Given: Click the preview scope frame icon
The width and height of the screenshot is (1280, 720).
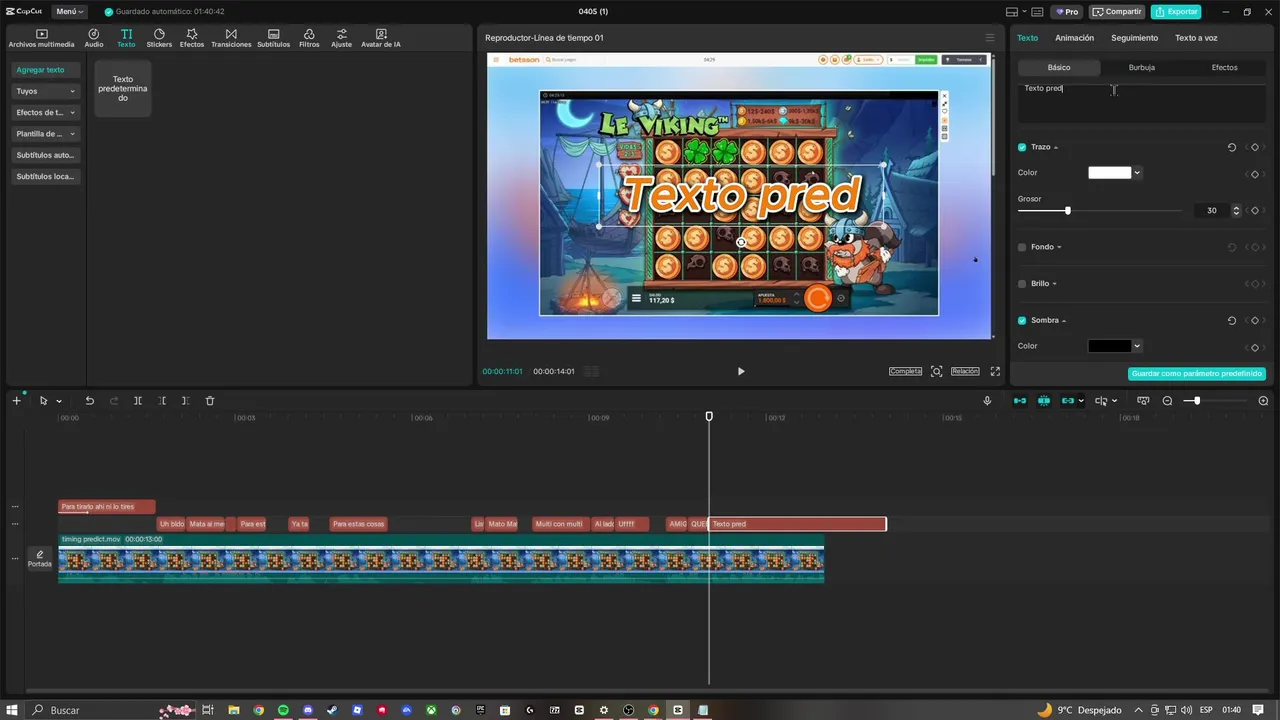Looking at the screenshot, I should (x=936, y=371).
